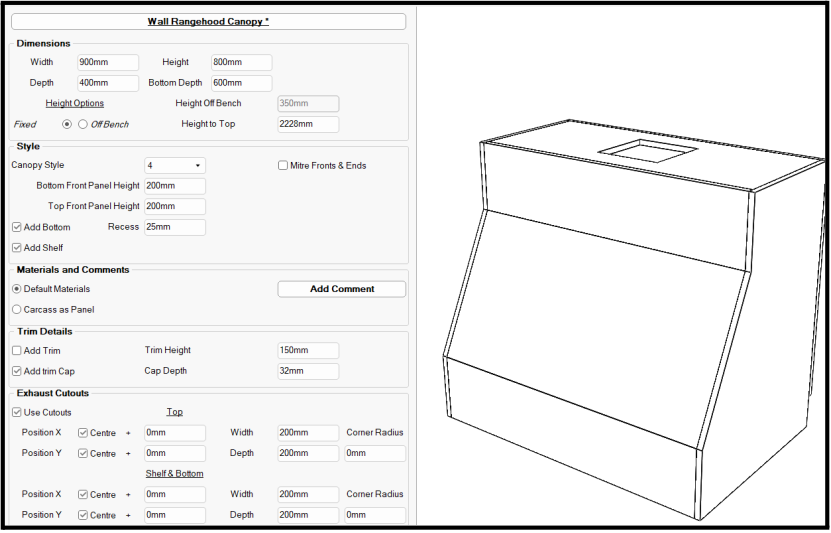Enable the Add Trim checkbox
The height and width of the screenshot is (533, 831).
pos(17,351)
